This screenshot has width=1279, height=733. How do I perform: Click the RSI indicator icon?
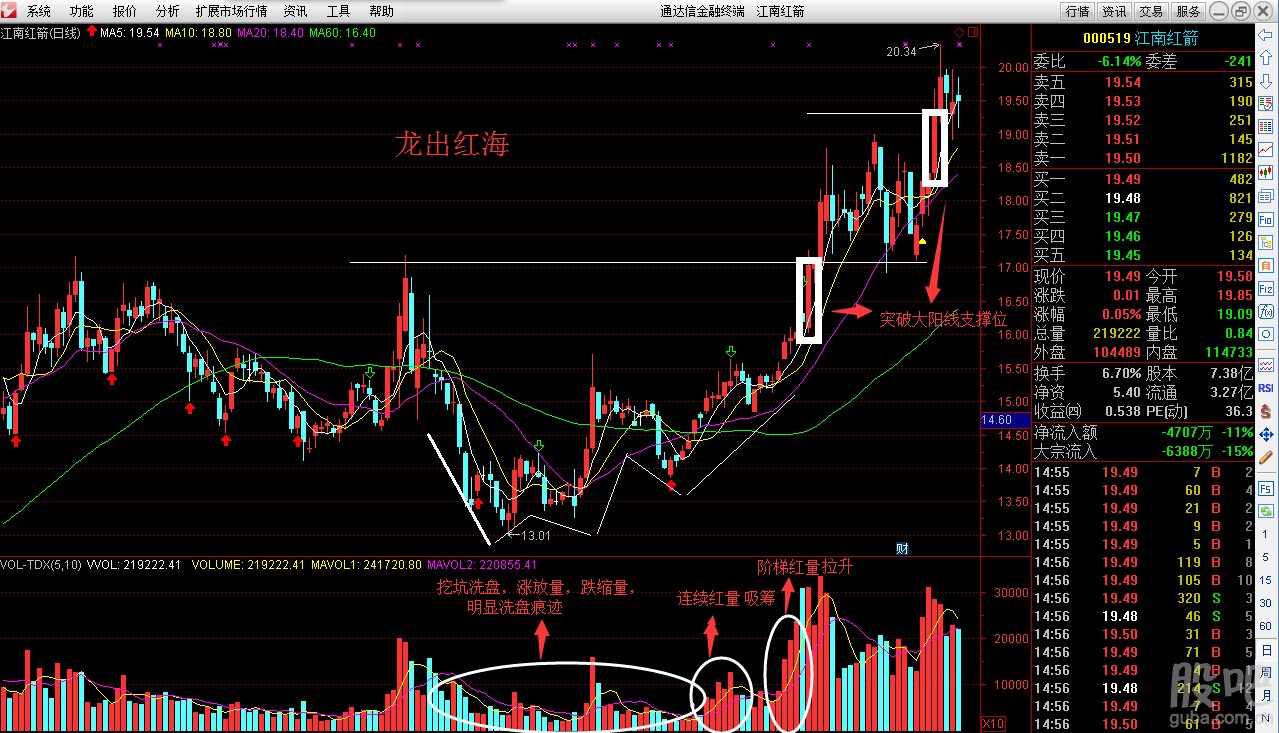click(1266, 386)
